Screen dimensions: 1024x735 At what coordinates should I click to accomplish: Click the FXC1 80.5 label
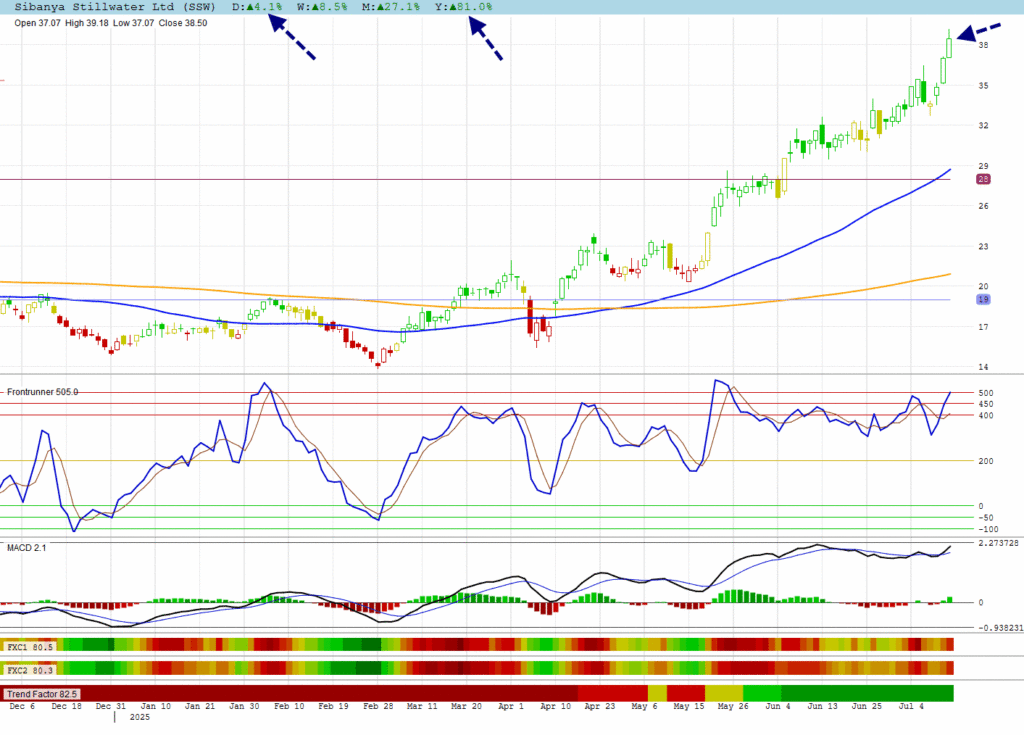tap(30, 647)
